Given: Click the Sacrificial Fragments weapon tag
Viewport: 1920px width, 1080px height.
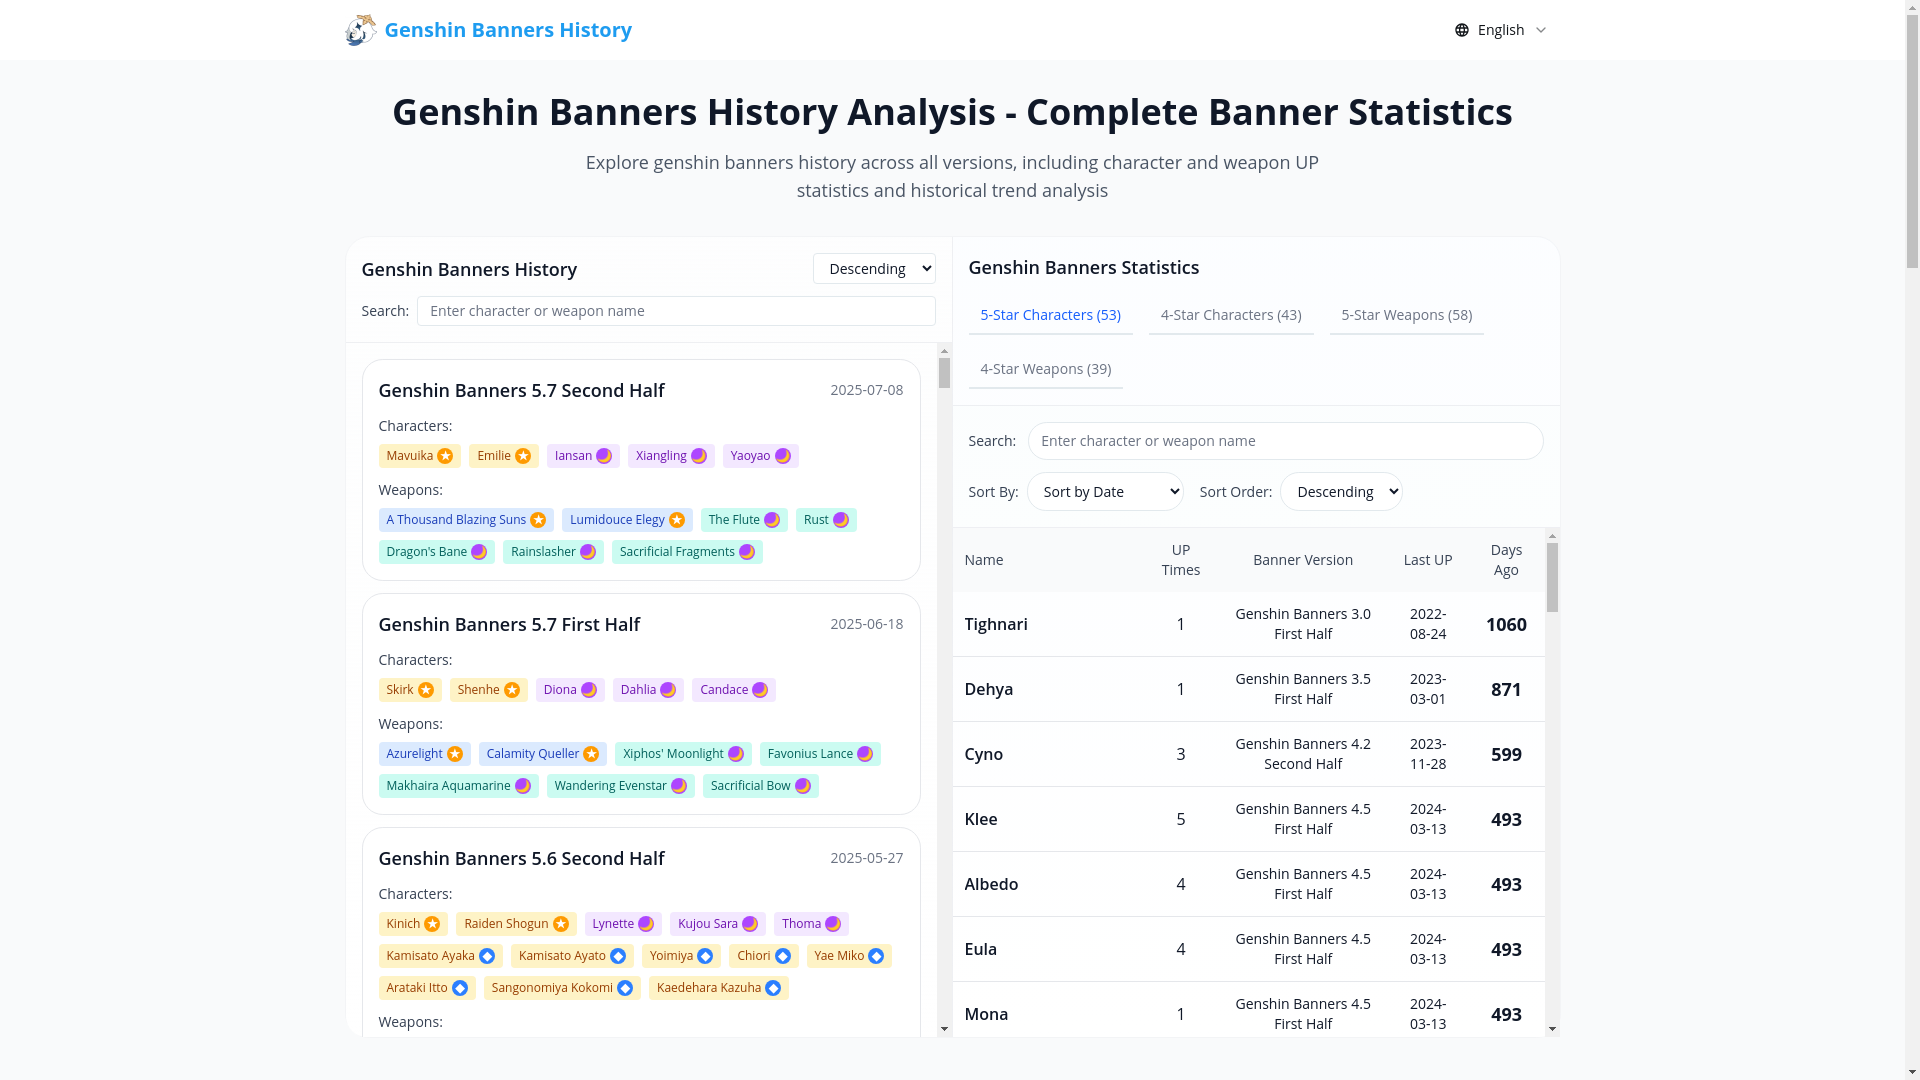Looking at the screenshot, I should click(x=687, y=552).
